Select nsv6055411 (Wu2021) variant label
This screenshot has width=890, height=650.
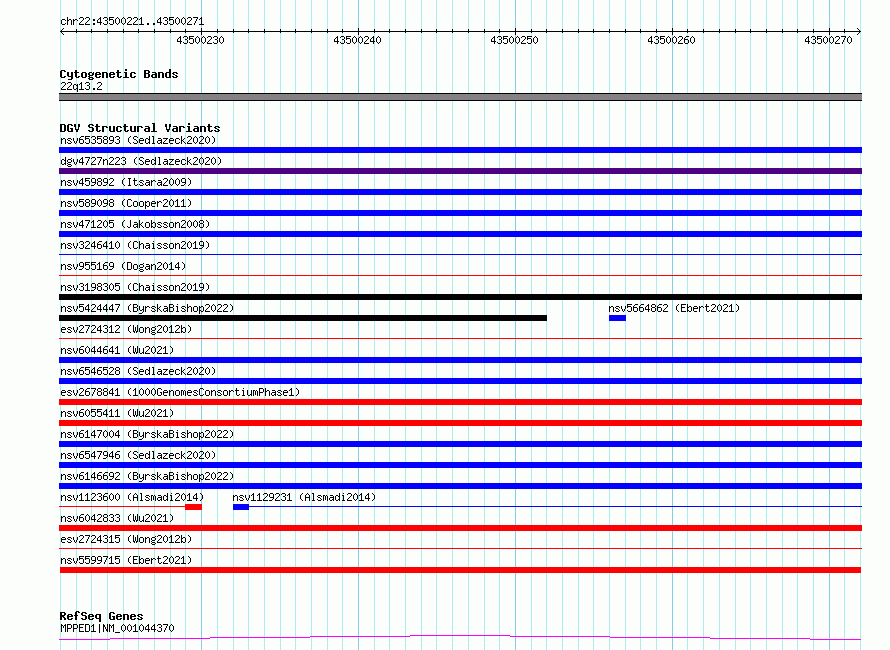pyautogui.click(x=117, y=413)
